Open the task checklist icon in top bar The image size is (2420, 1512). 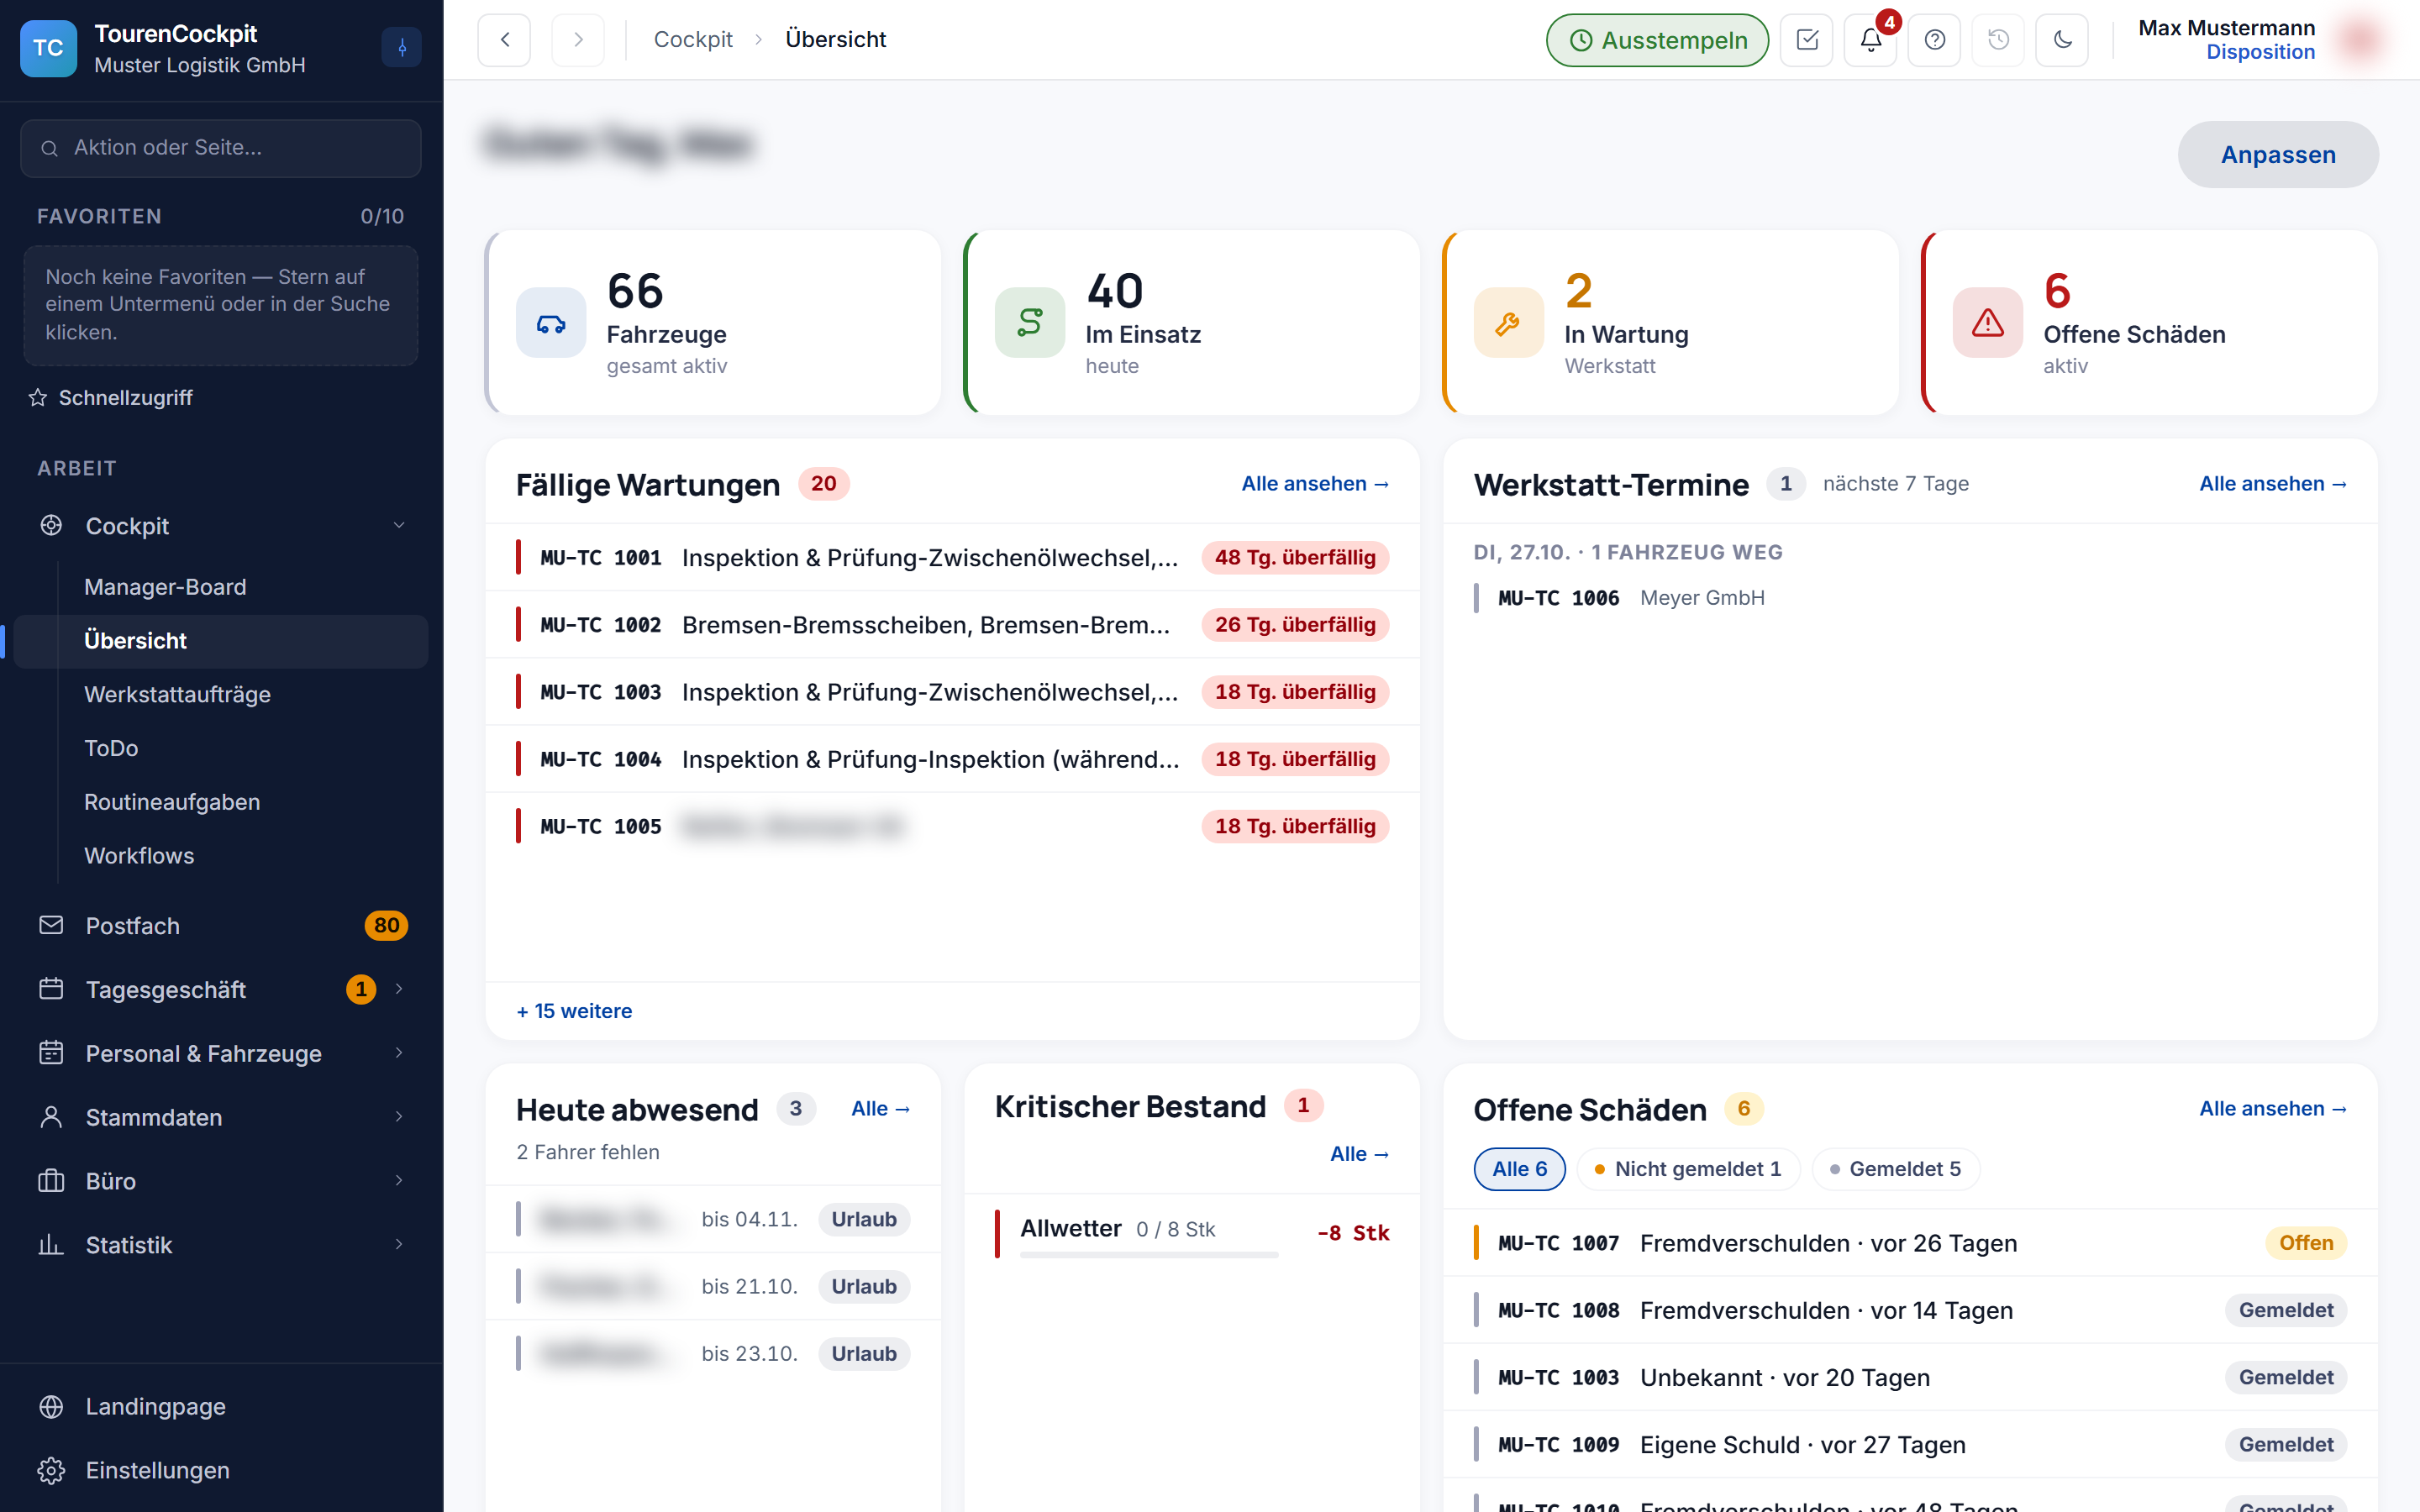point(1807,40)
